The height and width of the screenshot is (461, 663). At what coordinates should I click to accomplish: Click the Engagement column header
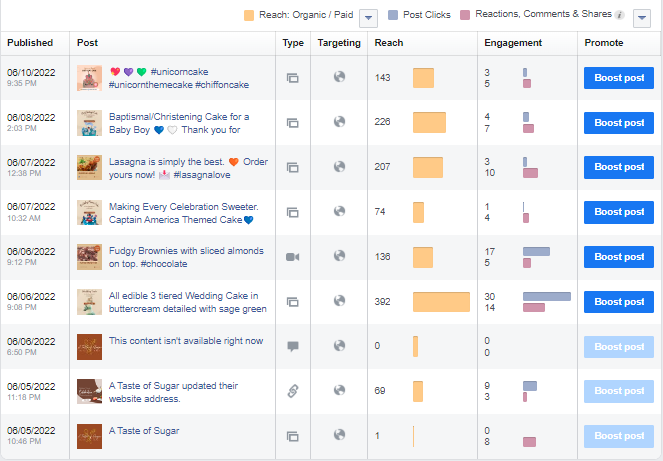pos(513,43)
